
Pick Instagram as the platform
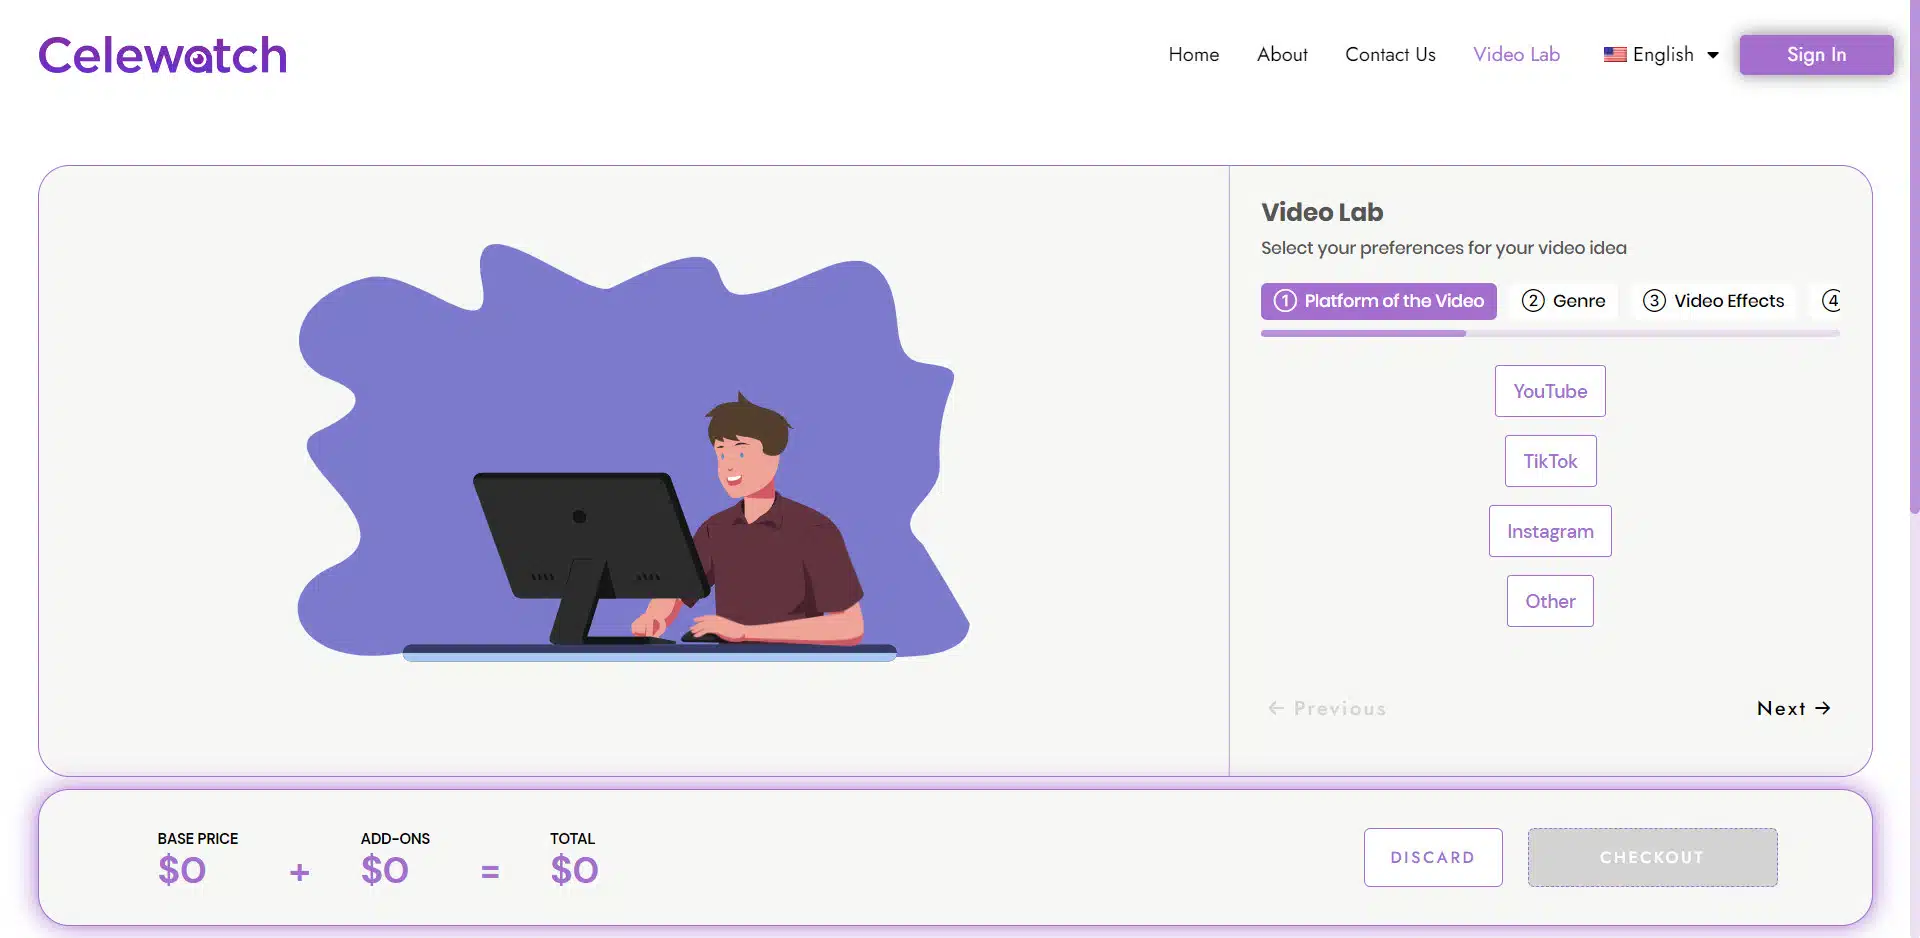pos(1550,531)
